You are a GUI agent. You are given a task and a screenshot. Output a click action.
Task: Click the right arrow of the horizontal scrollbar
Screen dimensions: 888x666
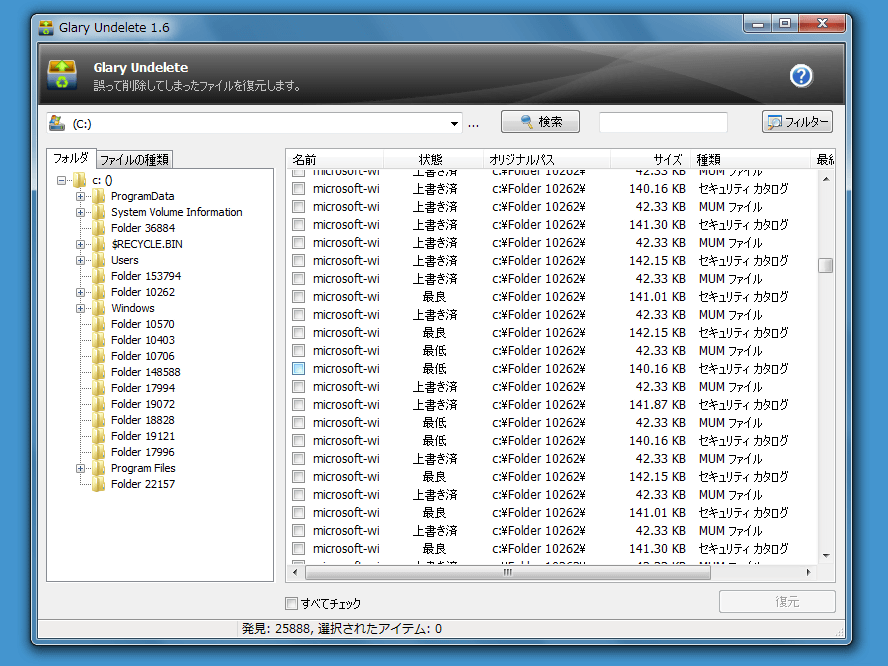point(809,573)
